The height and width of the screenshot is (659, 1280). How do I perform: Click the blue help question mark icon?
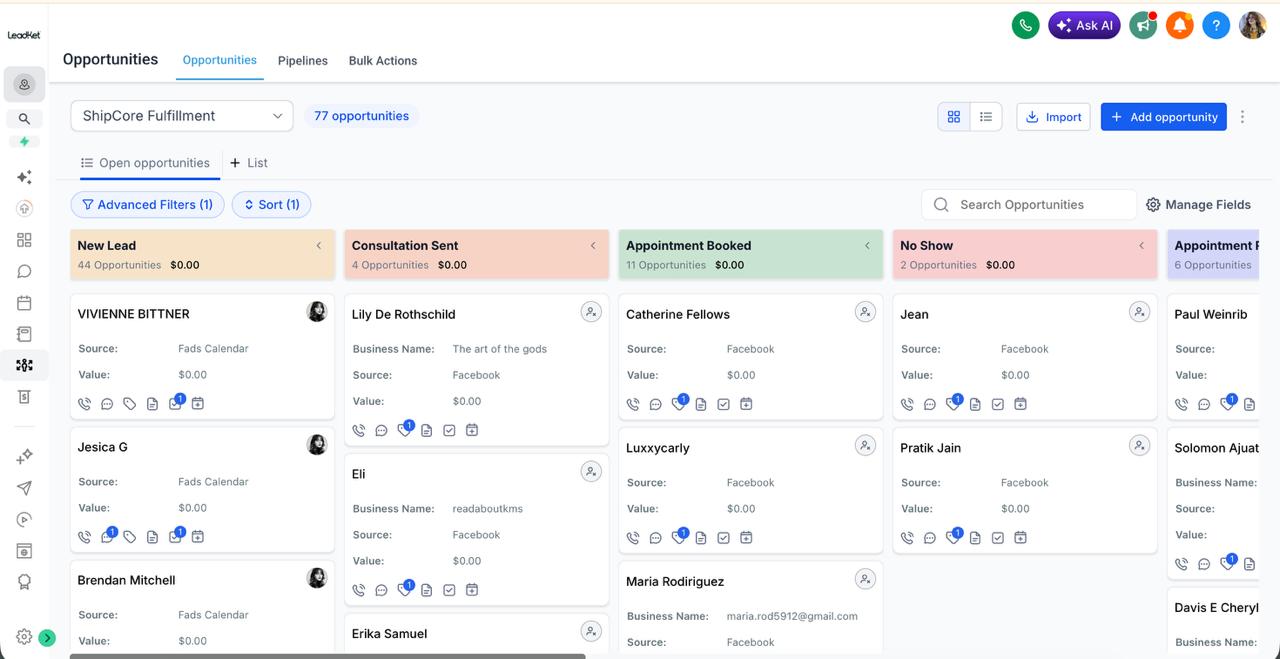pos(1215,26)
